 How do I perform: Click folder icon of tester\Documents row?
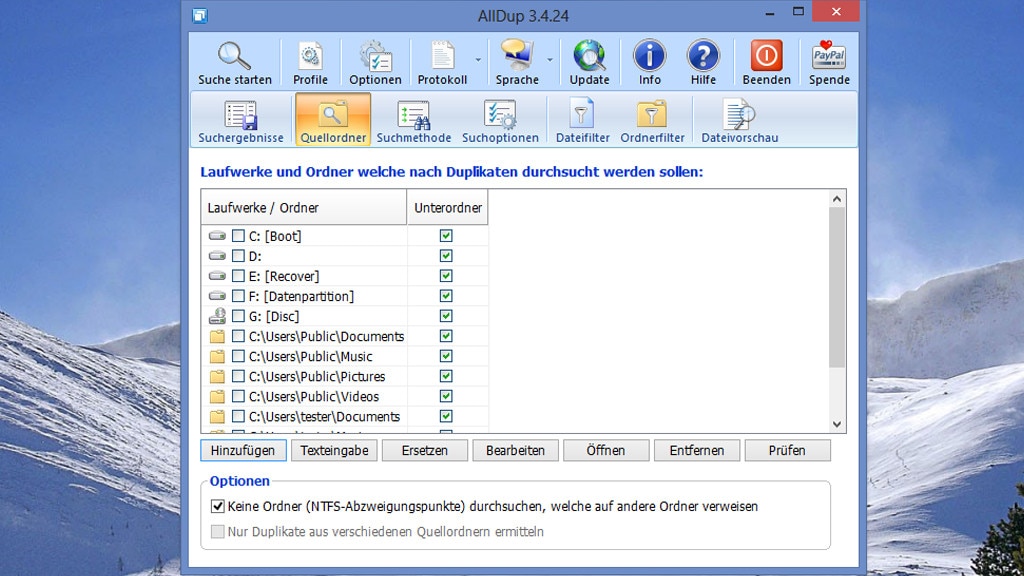click(217, 417)
